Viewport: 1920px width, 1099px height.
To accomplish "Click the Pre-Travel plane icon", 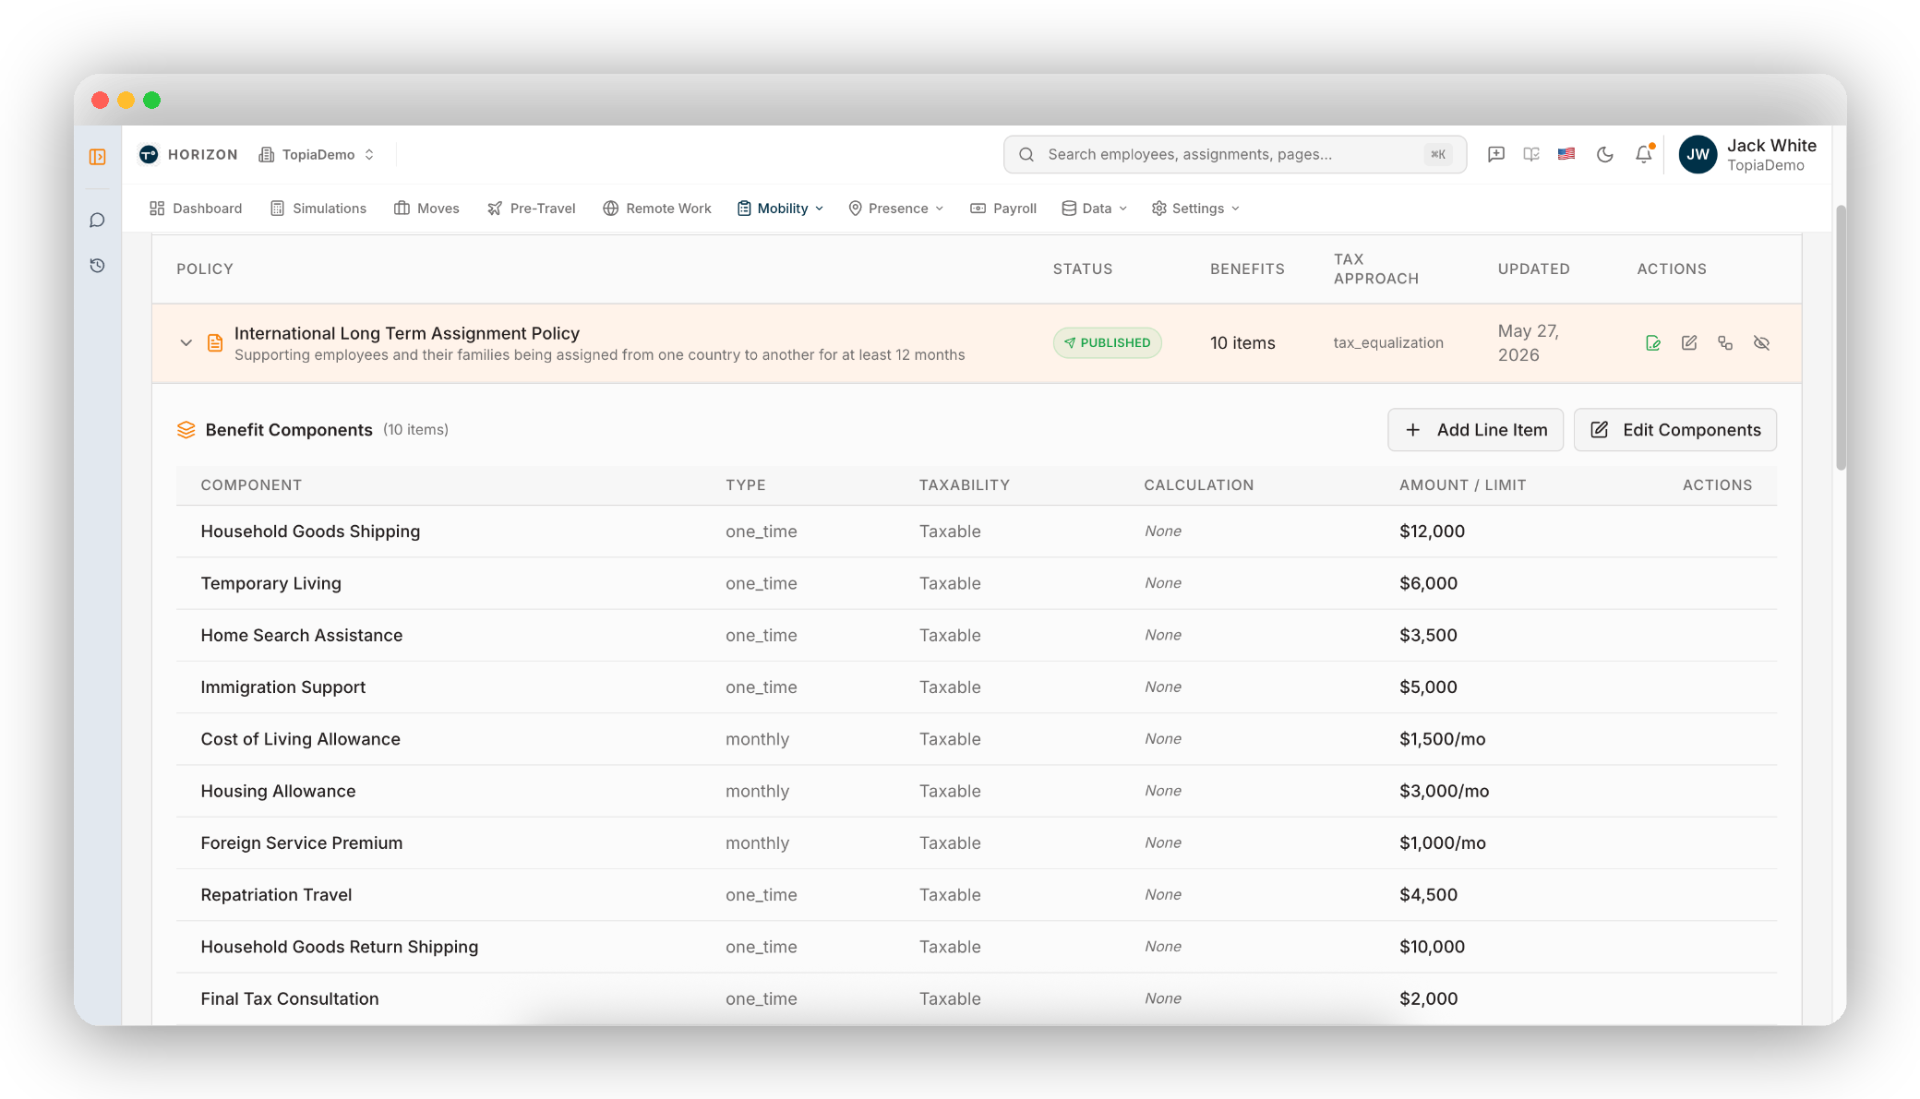I will point(494,208).
